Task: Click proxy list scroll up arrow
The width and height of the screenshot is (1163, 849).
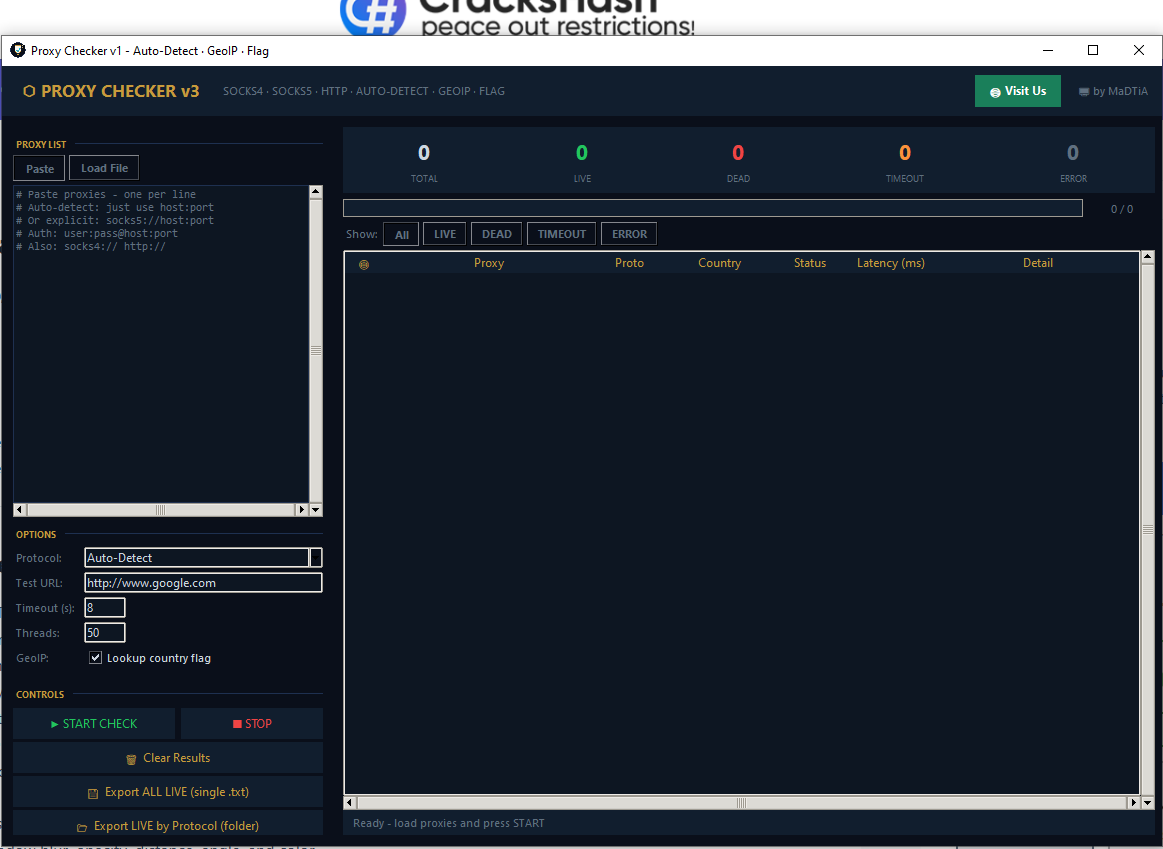Action: 316,192
